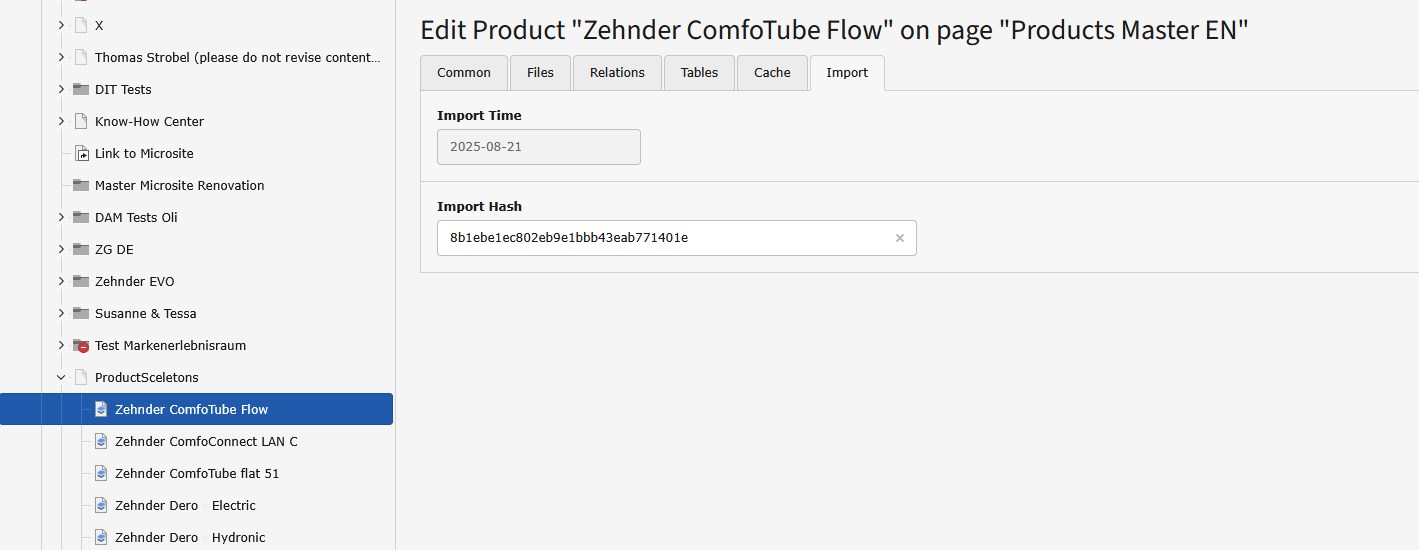Click the Know-How Center page icon
Viewport: 1419px width, 550px height.
(x=81, y=121)
